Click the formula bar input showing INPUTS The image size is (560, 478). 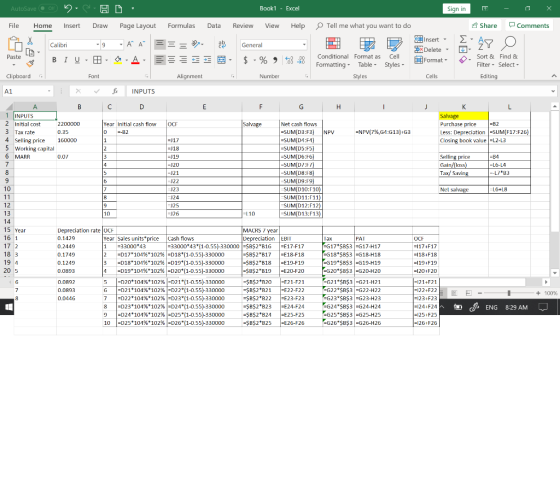coord(338,91)
